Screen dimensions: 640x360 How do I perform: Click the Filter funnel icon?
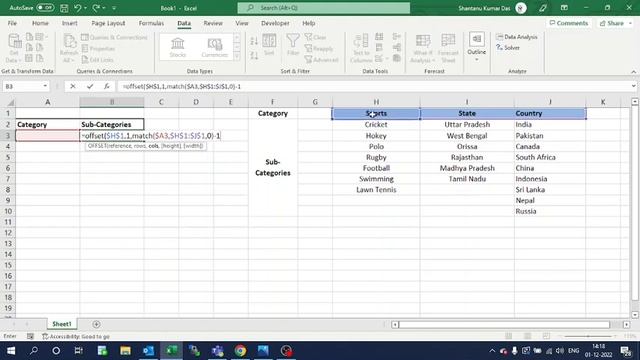[293, 45]
